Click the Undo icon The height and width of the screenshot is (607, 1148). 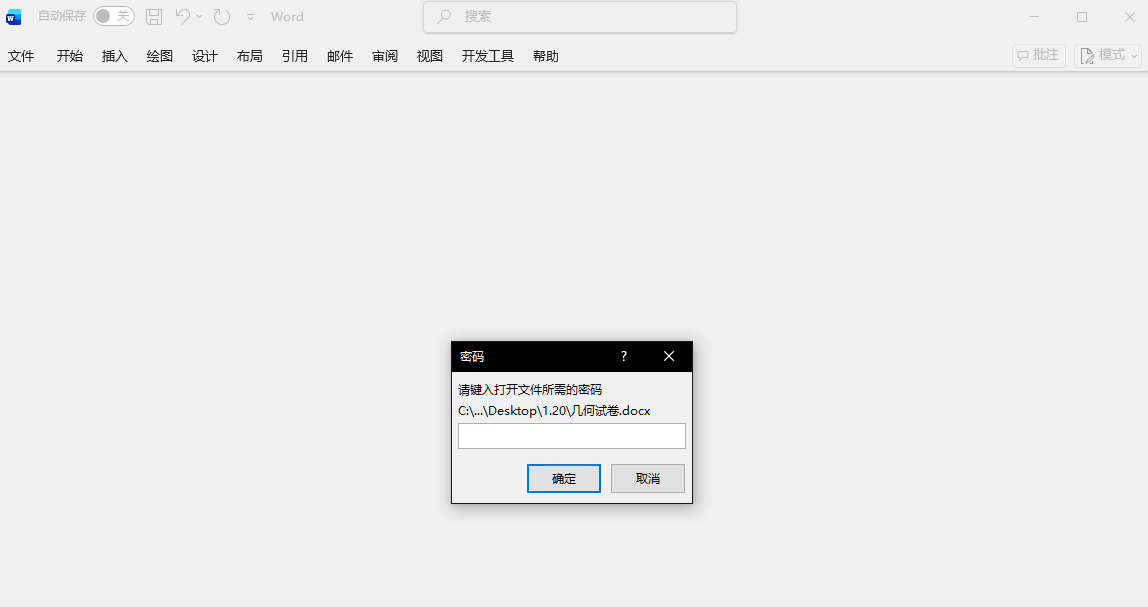click(x=185, y=16)
